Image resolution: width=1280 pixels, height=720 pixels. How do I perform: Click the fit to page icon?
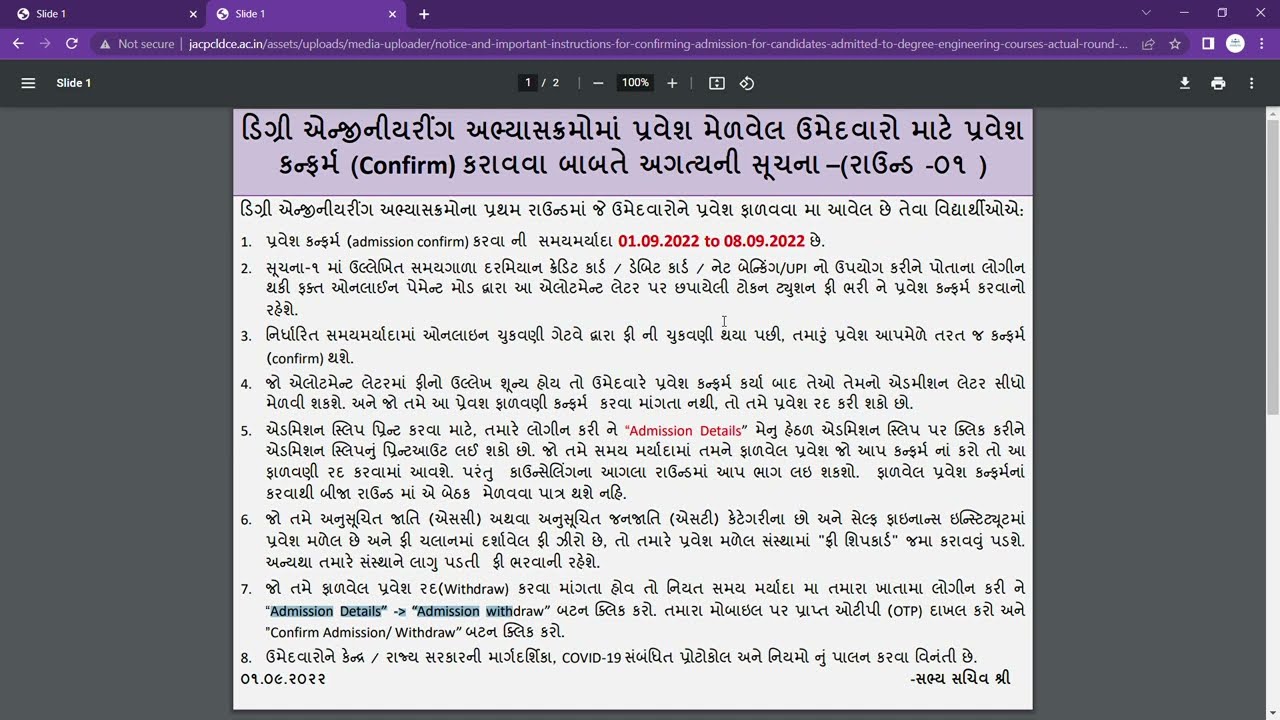tap(717, 83)
